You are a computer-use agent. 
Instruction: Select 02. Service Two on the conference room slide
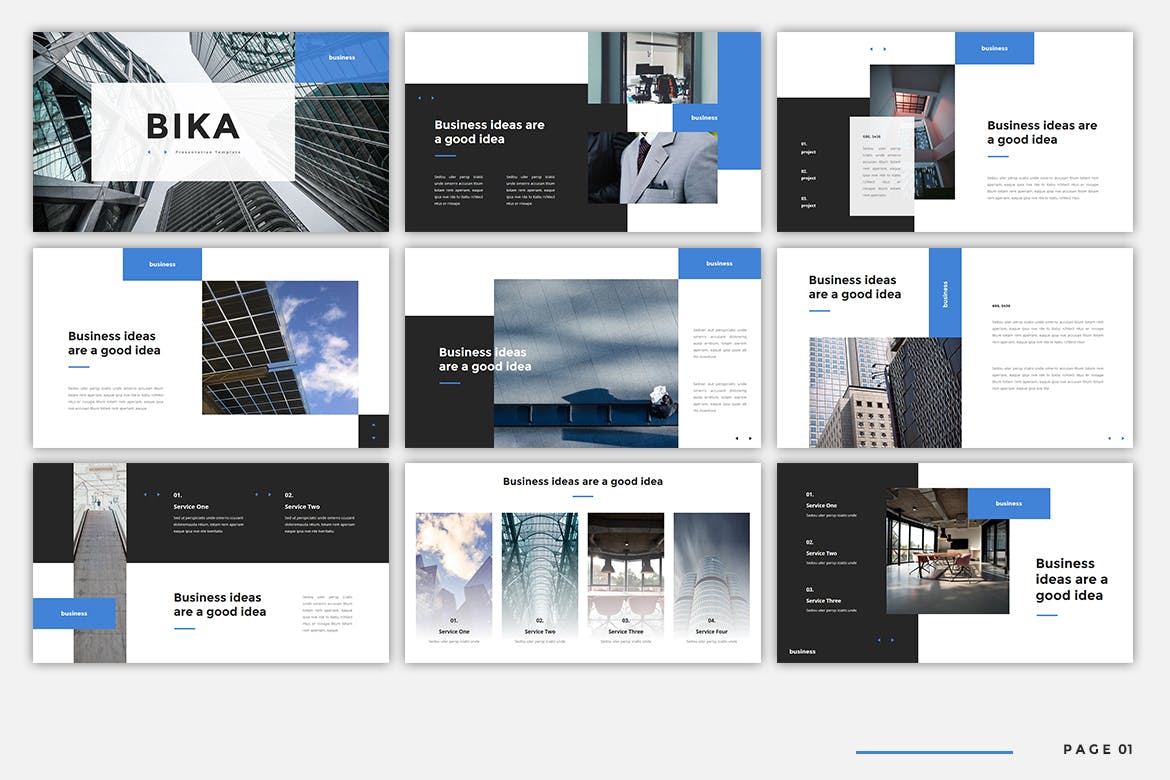[821, 548]
